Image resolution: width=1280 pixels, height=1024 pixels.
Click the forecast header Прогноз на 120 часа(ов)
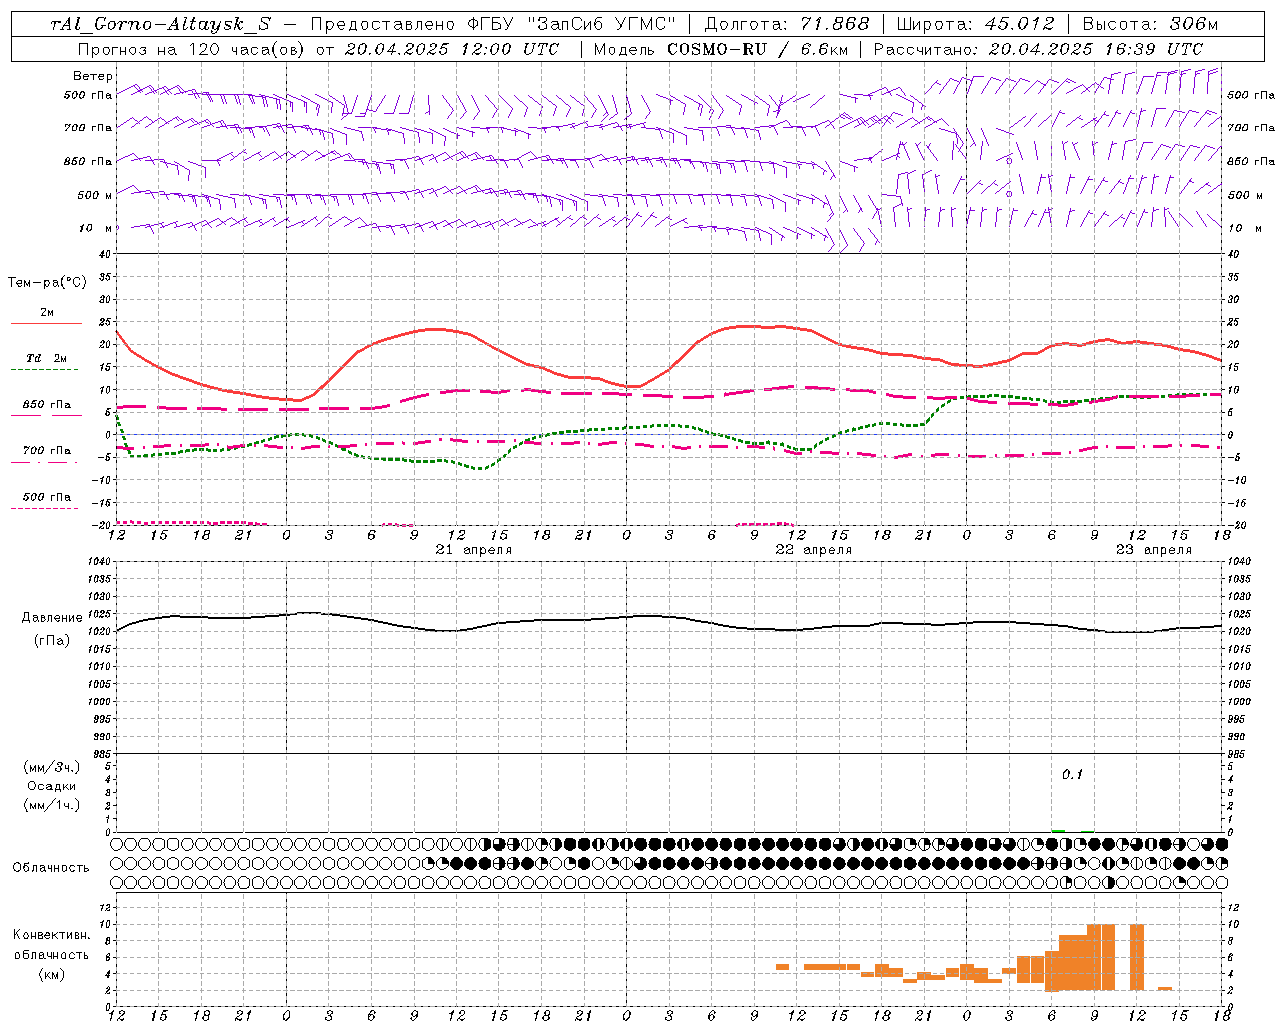(x=191, y=49)
